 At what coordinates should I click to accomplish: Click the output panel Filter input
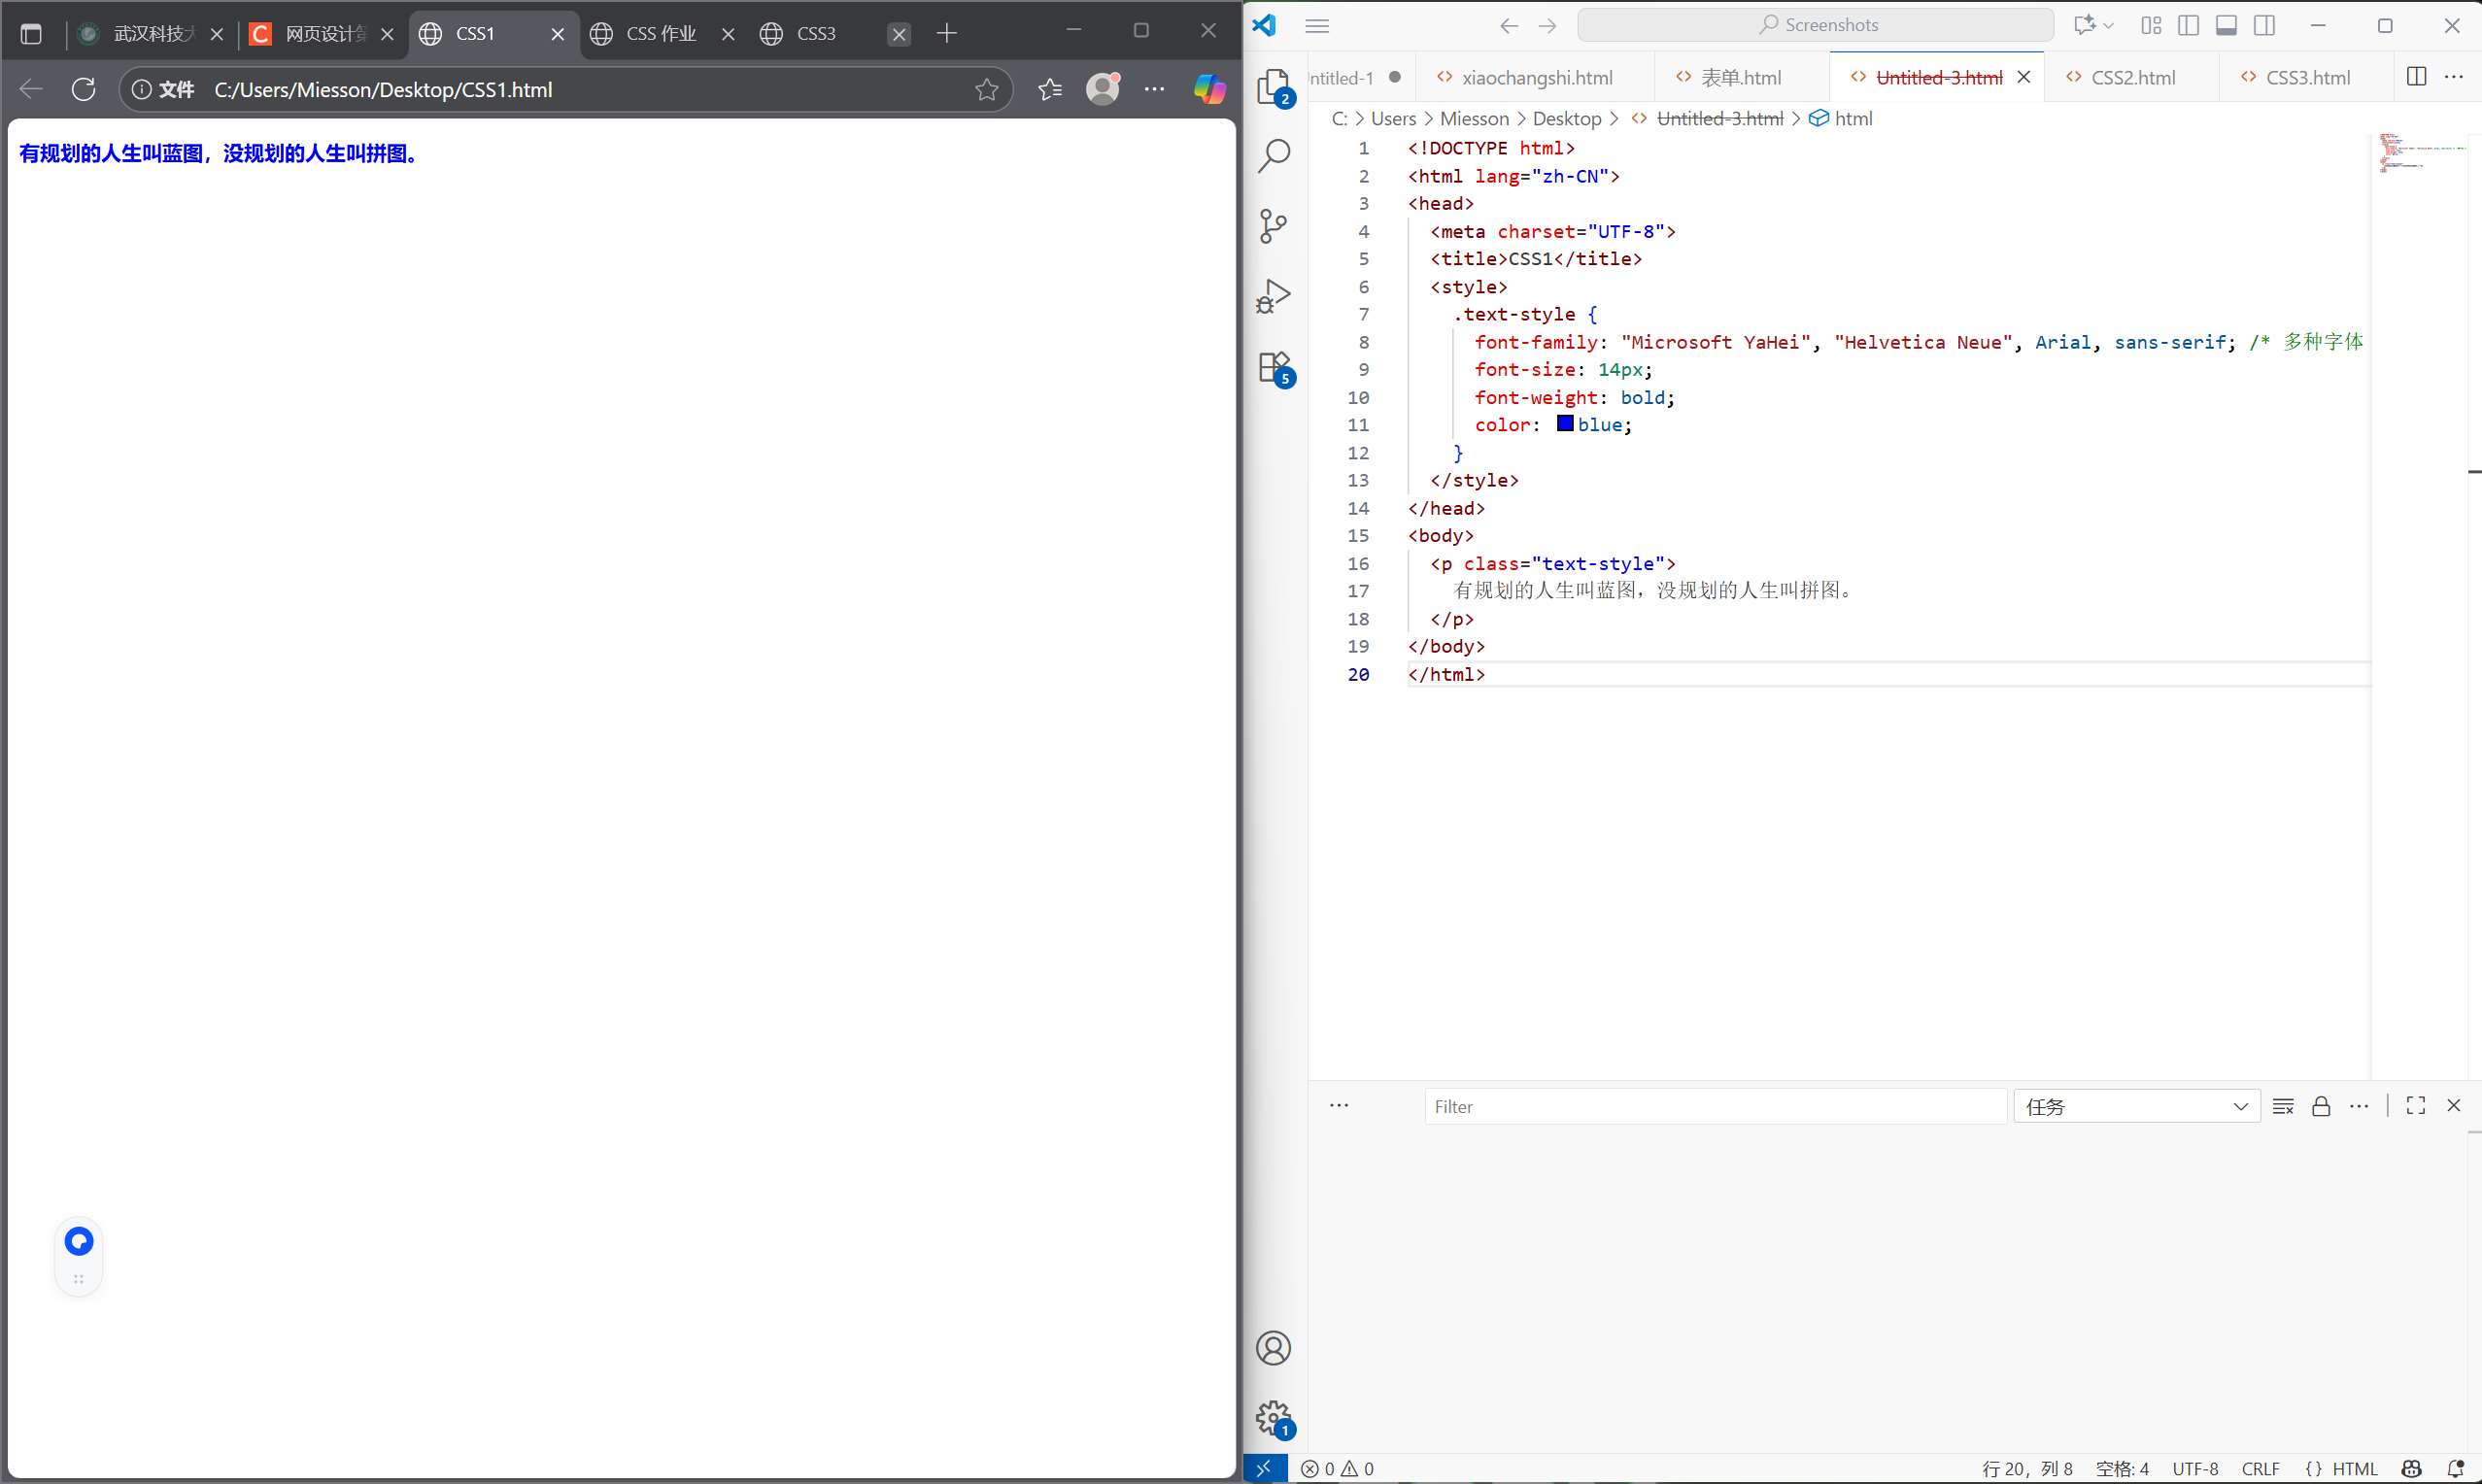[x=1714, y=1106]
